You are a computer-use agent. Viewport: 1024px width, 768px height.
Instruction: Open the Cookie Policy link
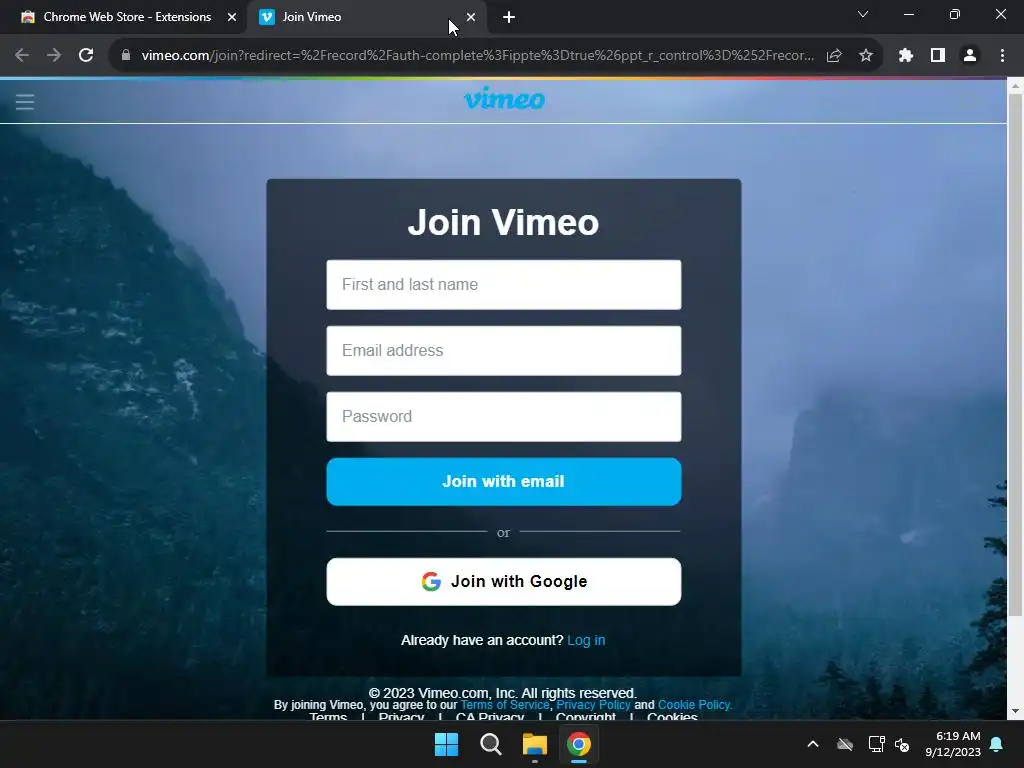695,705
